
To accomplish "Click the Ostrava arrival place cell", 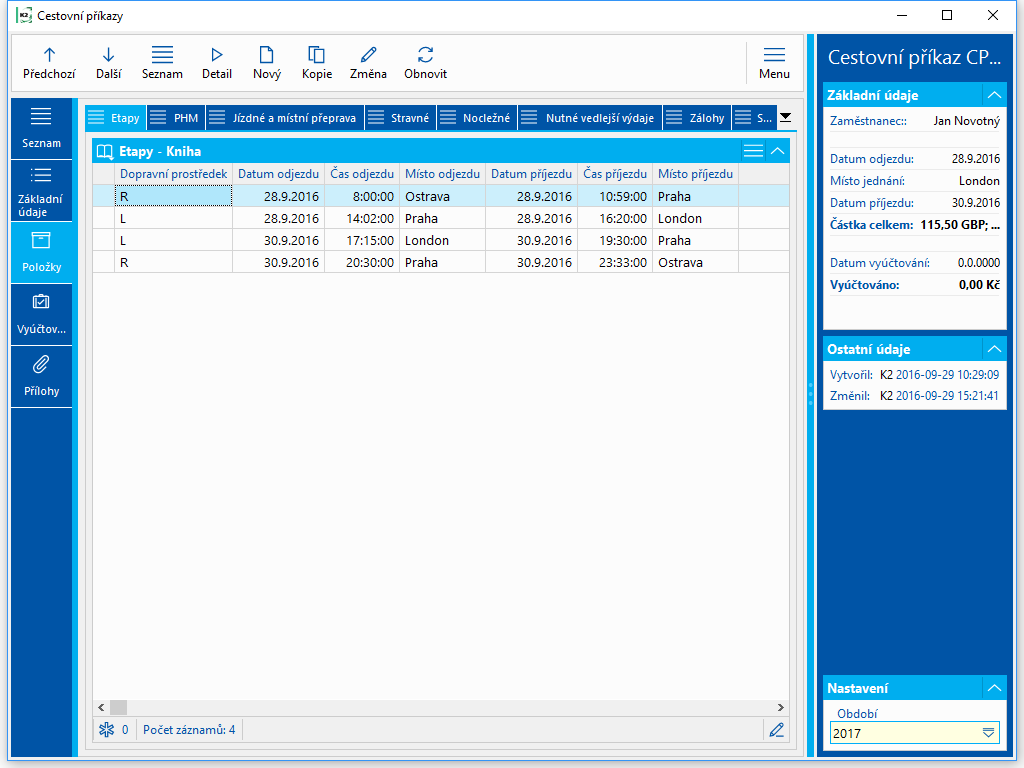I will (695, 263).
